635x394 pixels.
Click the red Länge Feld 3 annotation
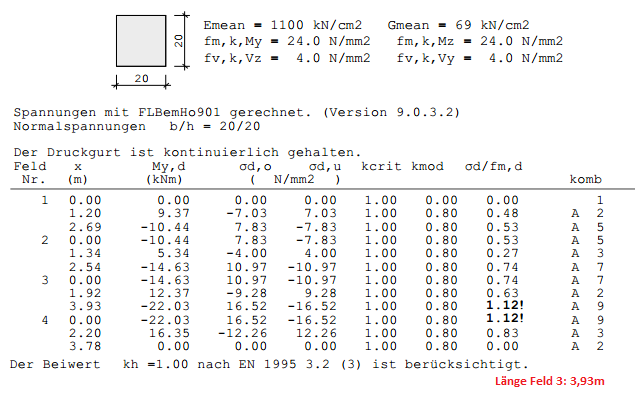coord(550,381)
